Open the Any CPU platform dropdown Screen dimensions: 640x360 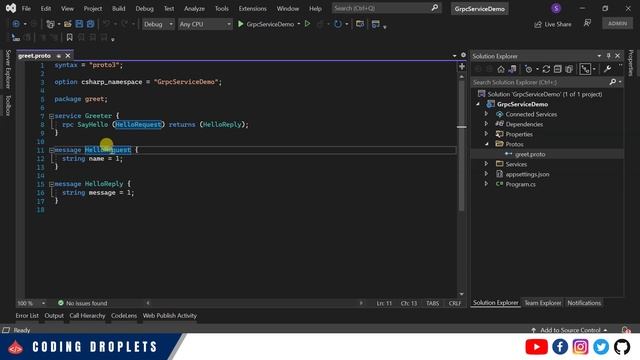tap(205, 24)
